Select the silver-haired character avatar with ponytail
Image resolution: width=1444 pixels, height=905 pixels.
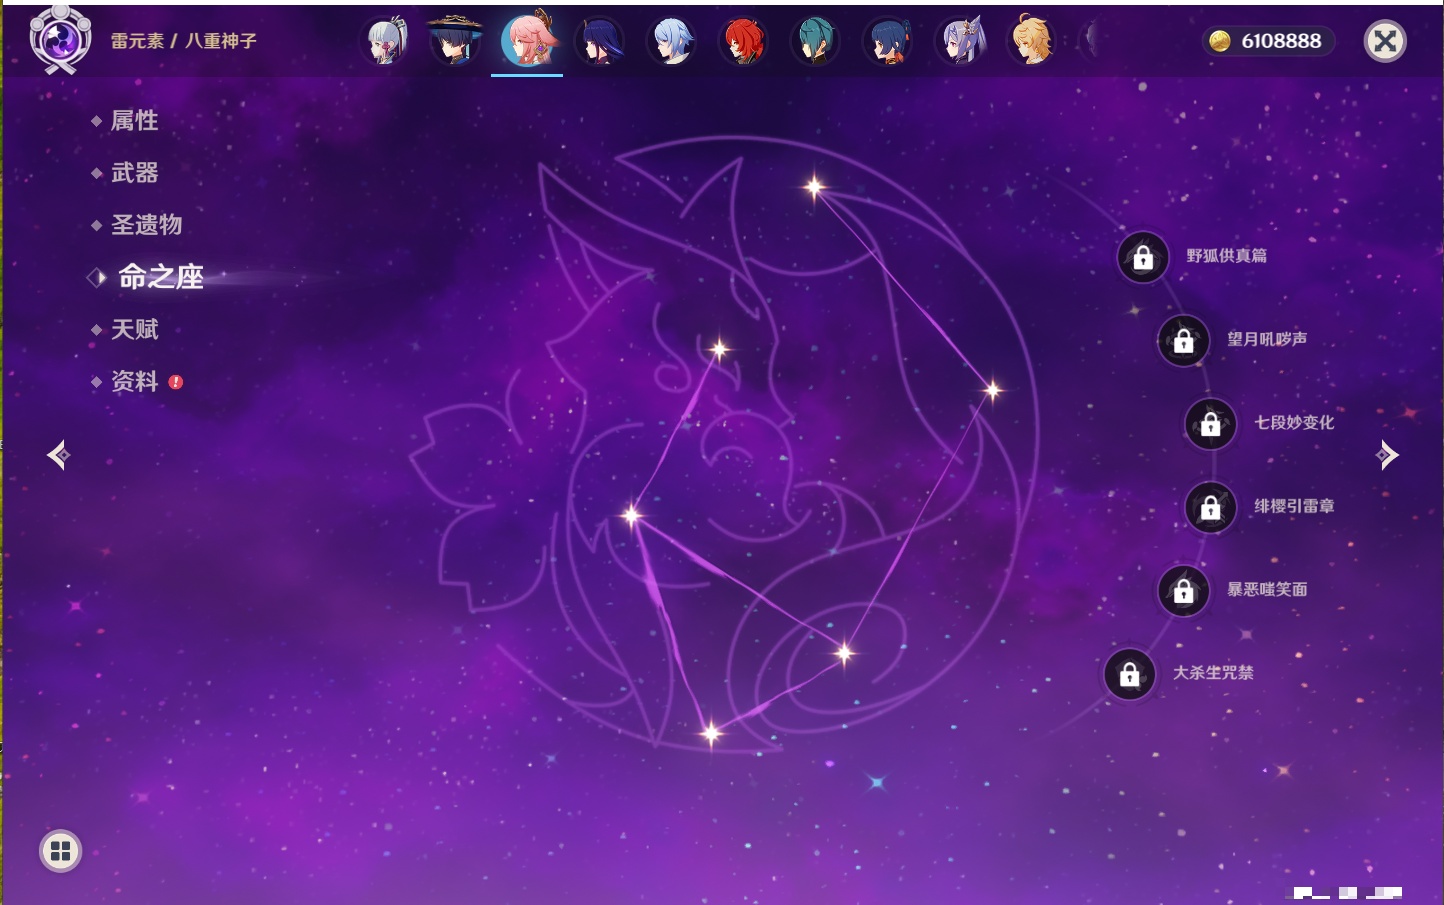coord(385,41)
